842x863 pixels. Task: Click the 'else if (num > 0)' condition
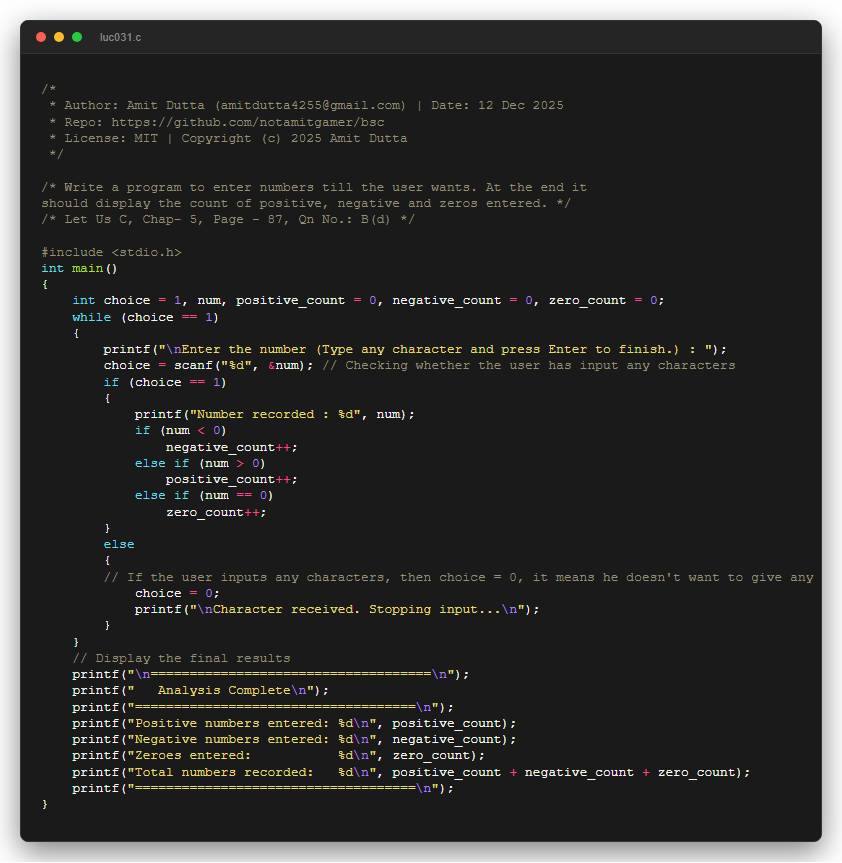[x=200, y=463]
